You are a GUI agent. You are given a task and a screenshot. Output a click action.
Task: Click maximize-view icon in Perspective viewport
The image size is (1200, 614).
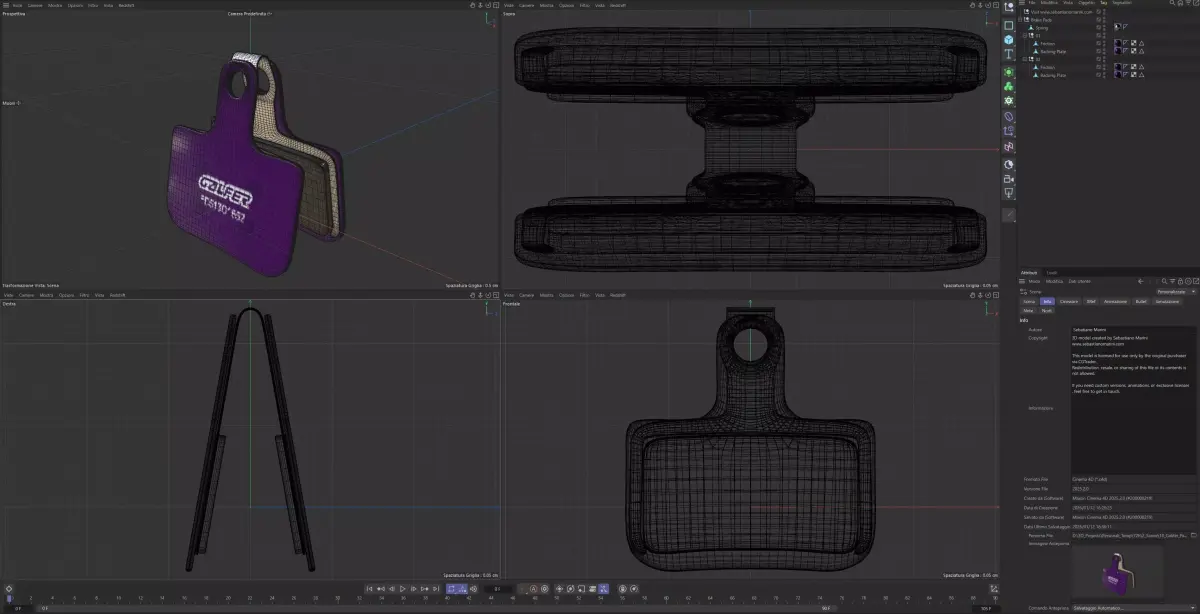tap(495, 5)
